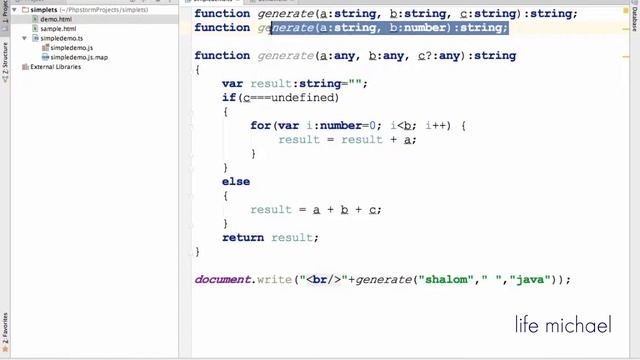
Task: Click 'function' keyword on first code line
Action: click(222, 13)
